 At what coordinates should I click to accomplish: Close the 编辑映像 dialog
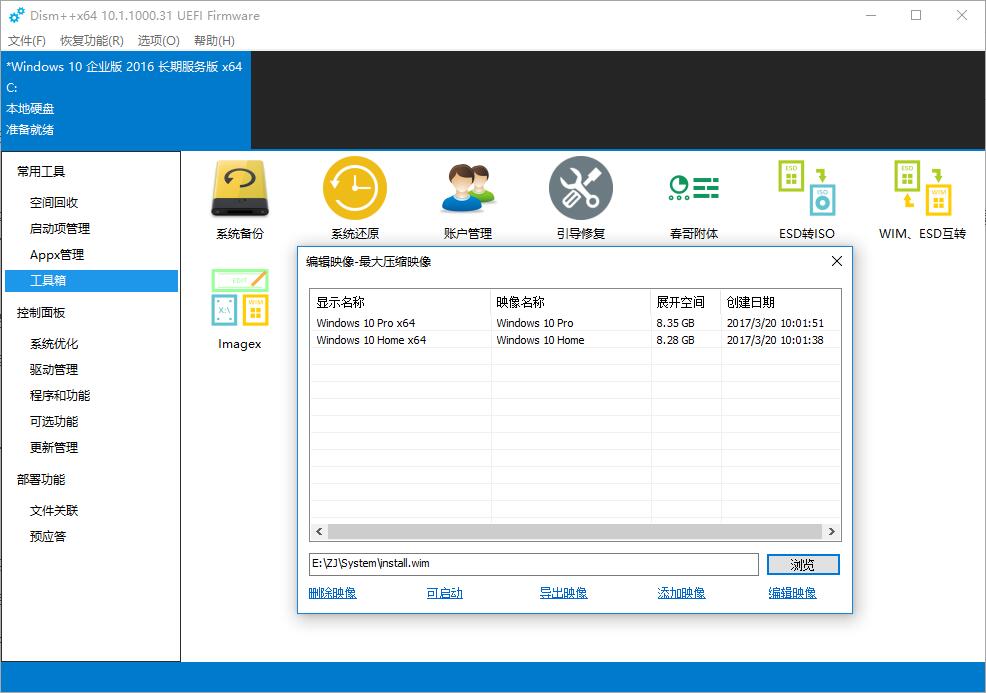tap(837, 261)
